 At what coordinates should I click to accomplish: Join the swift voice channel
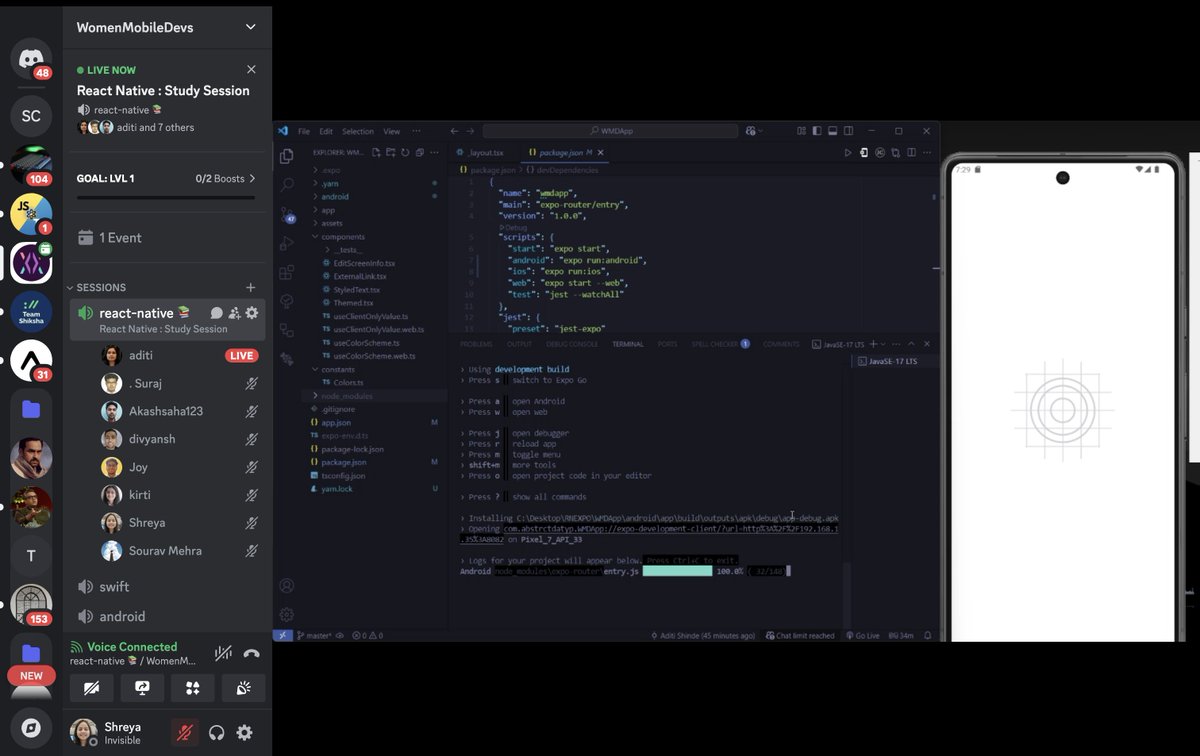point(167,587)
